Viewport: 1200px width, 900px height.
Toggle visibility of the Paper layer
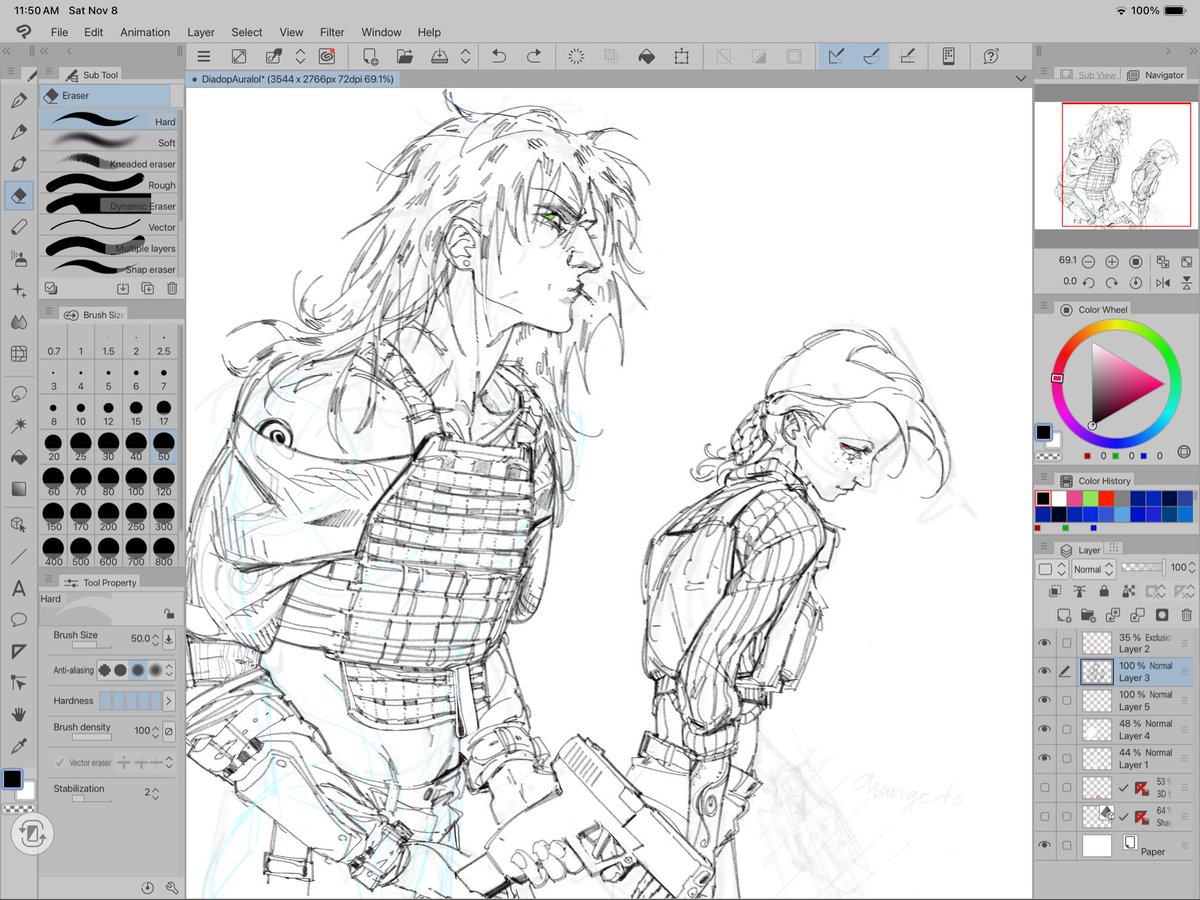tap(1045, 845)
